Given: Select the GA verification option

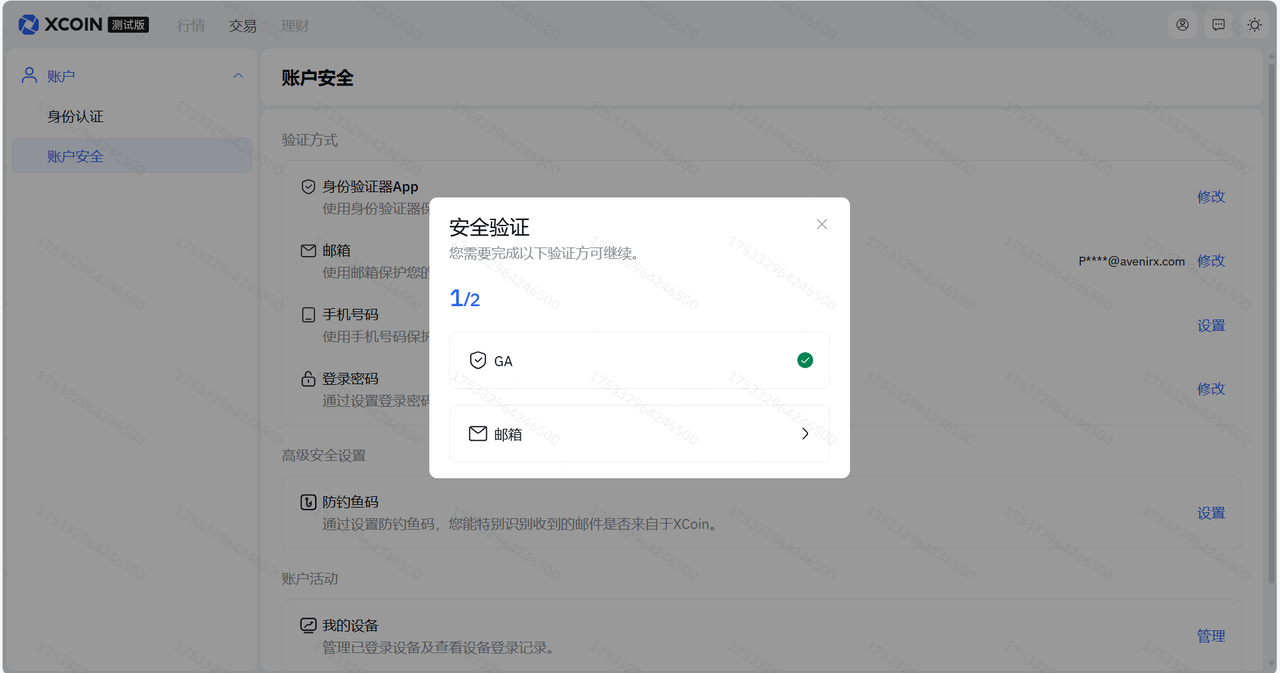Looking at the screenshot, I should [639, 360].
